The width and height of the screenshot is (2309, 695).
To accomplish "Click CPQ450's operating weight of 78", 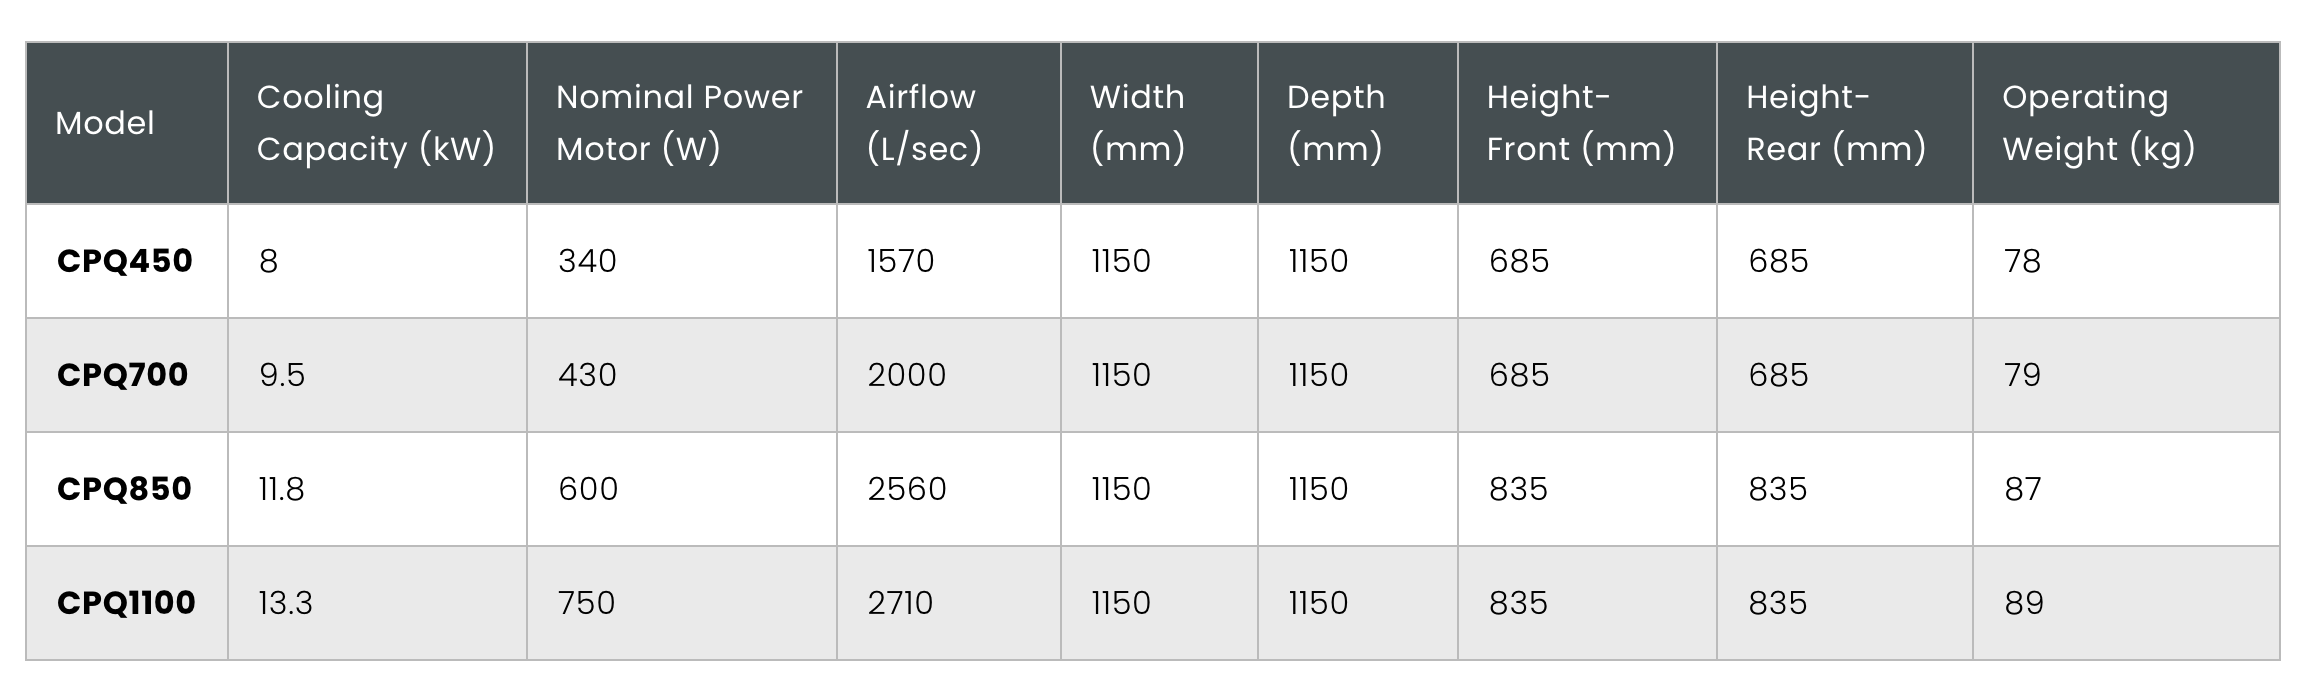I will pos(2023,261).
